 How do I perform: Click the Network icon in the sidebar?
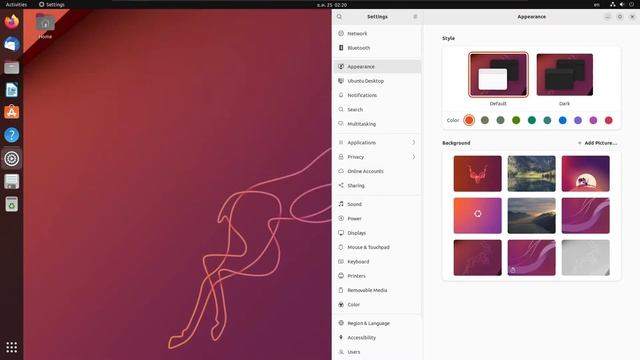coord(341,33)
